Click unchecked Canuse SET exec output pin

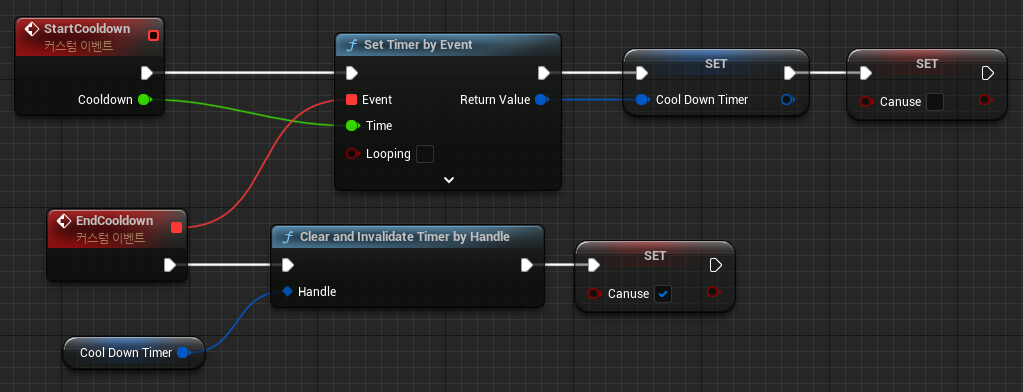[988, 73]
